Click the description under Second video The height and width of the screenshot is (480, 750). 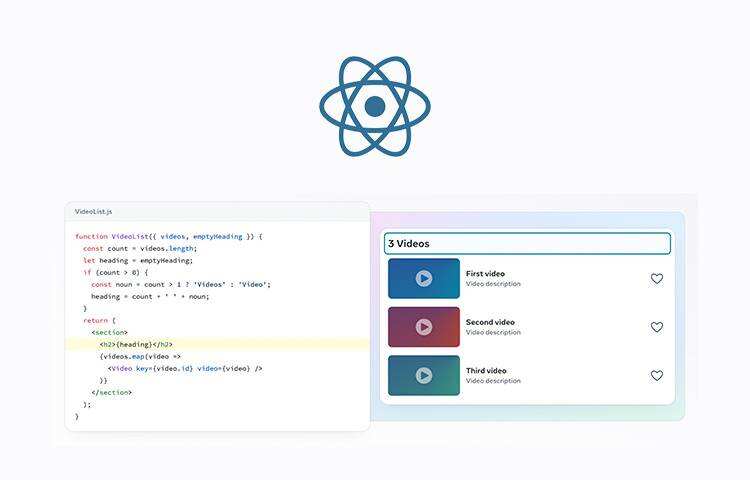[x=493, y=332]
